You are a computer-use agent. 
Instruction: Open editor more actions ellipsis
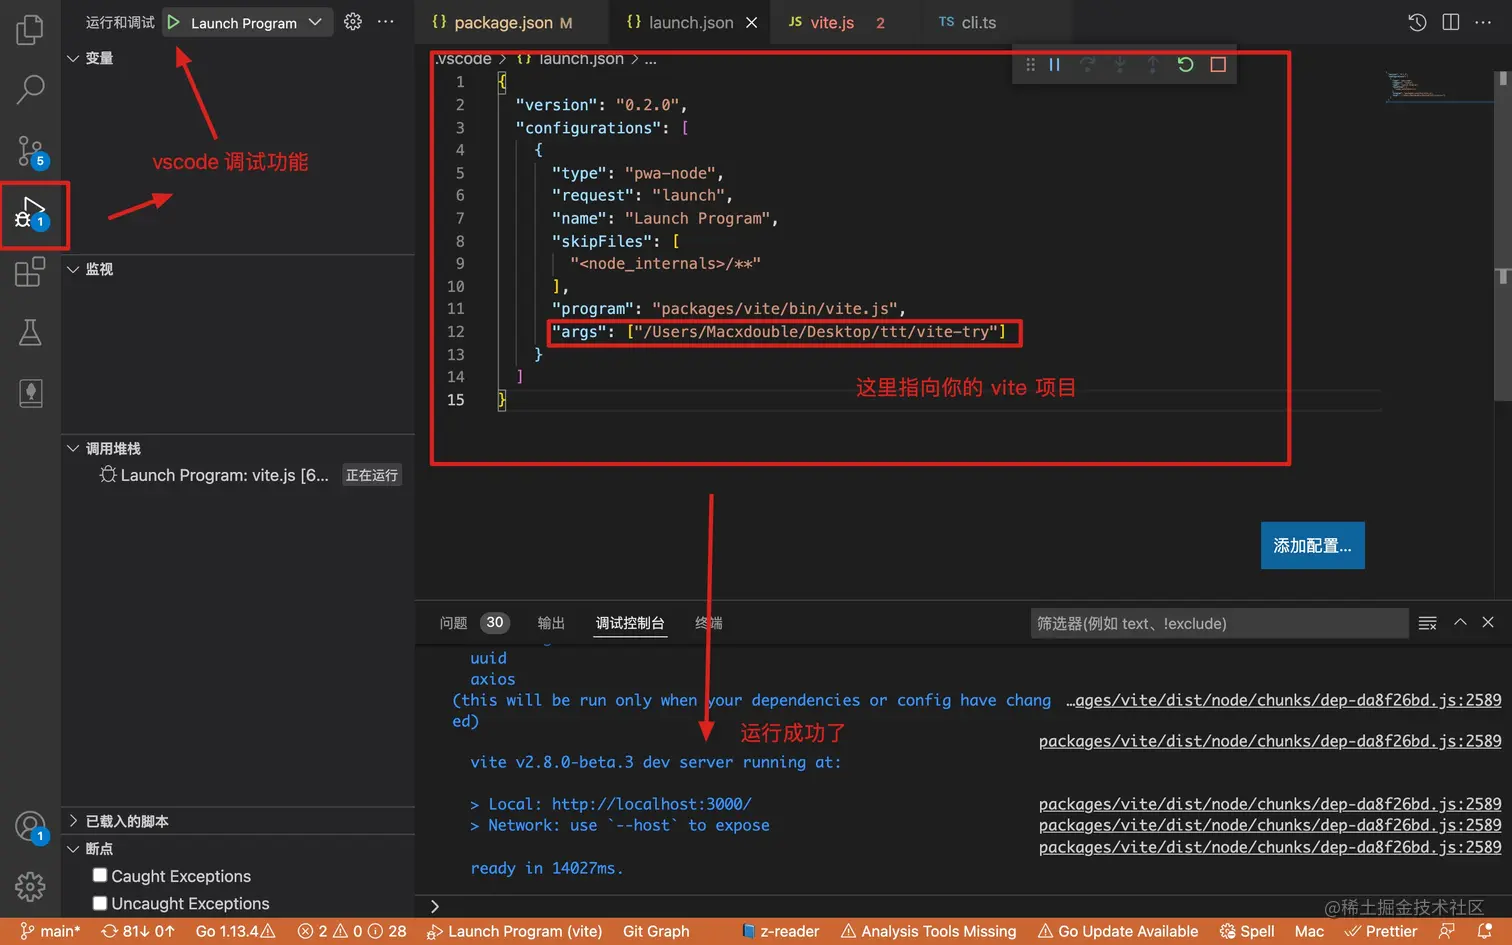[1483, 22]
